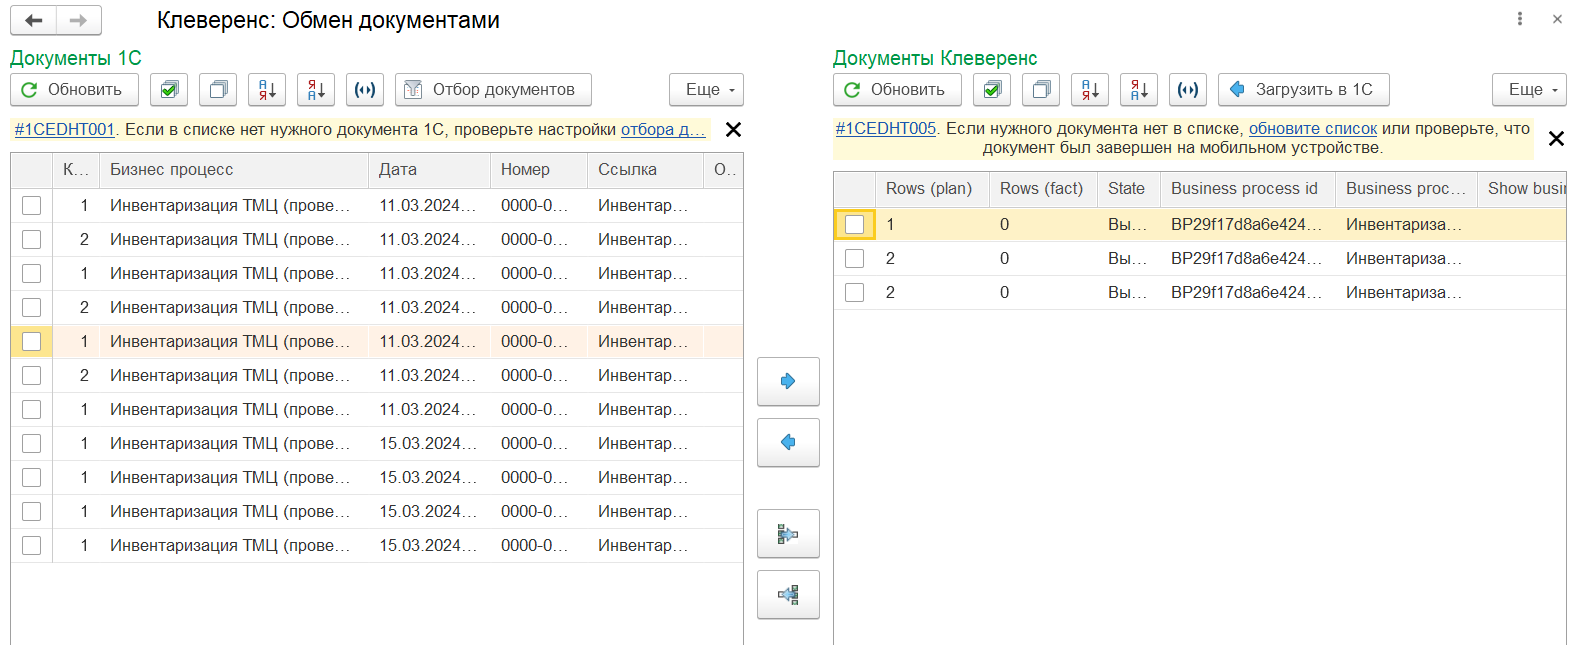
Task: Dismiss the #1CEDHT001 hint message
Action: [733, 130]
